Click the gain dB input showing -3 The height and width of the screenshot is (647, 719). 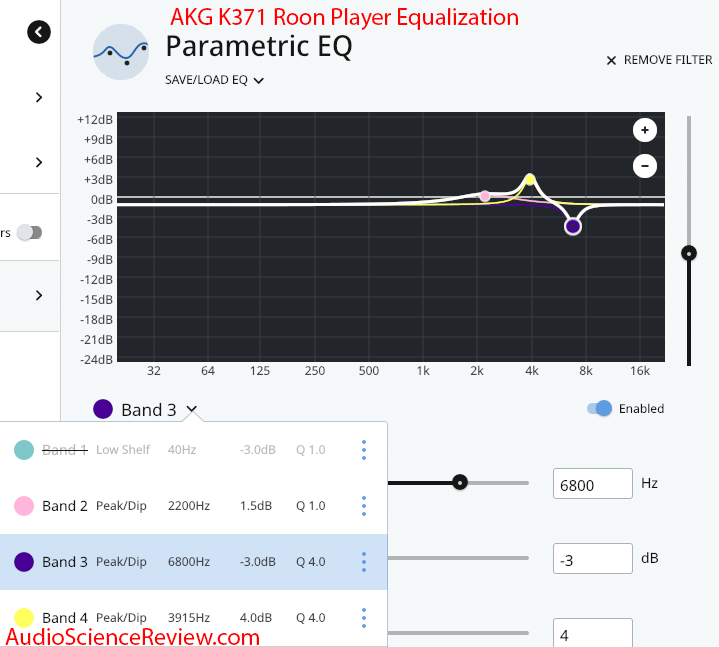(x=592, y=559)
